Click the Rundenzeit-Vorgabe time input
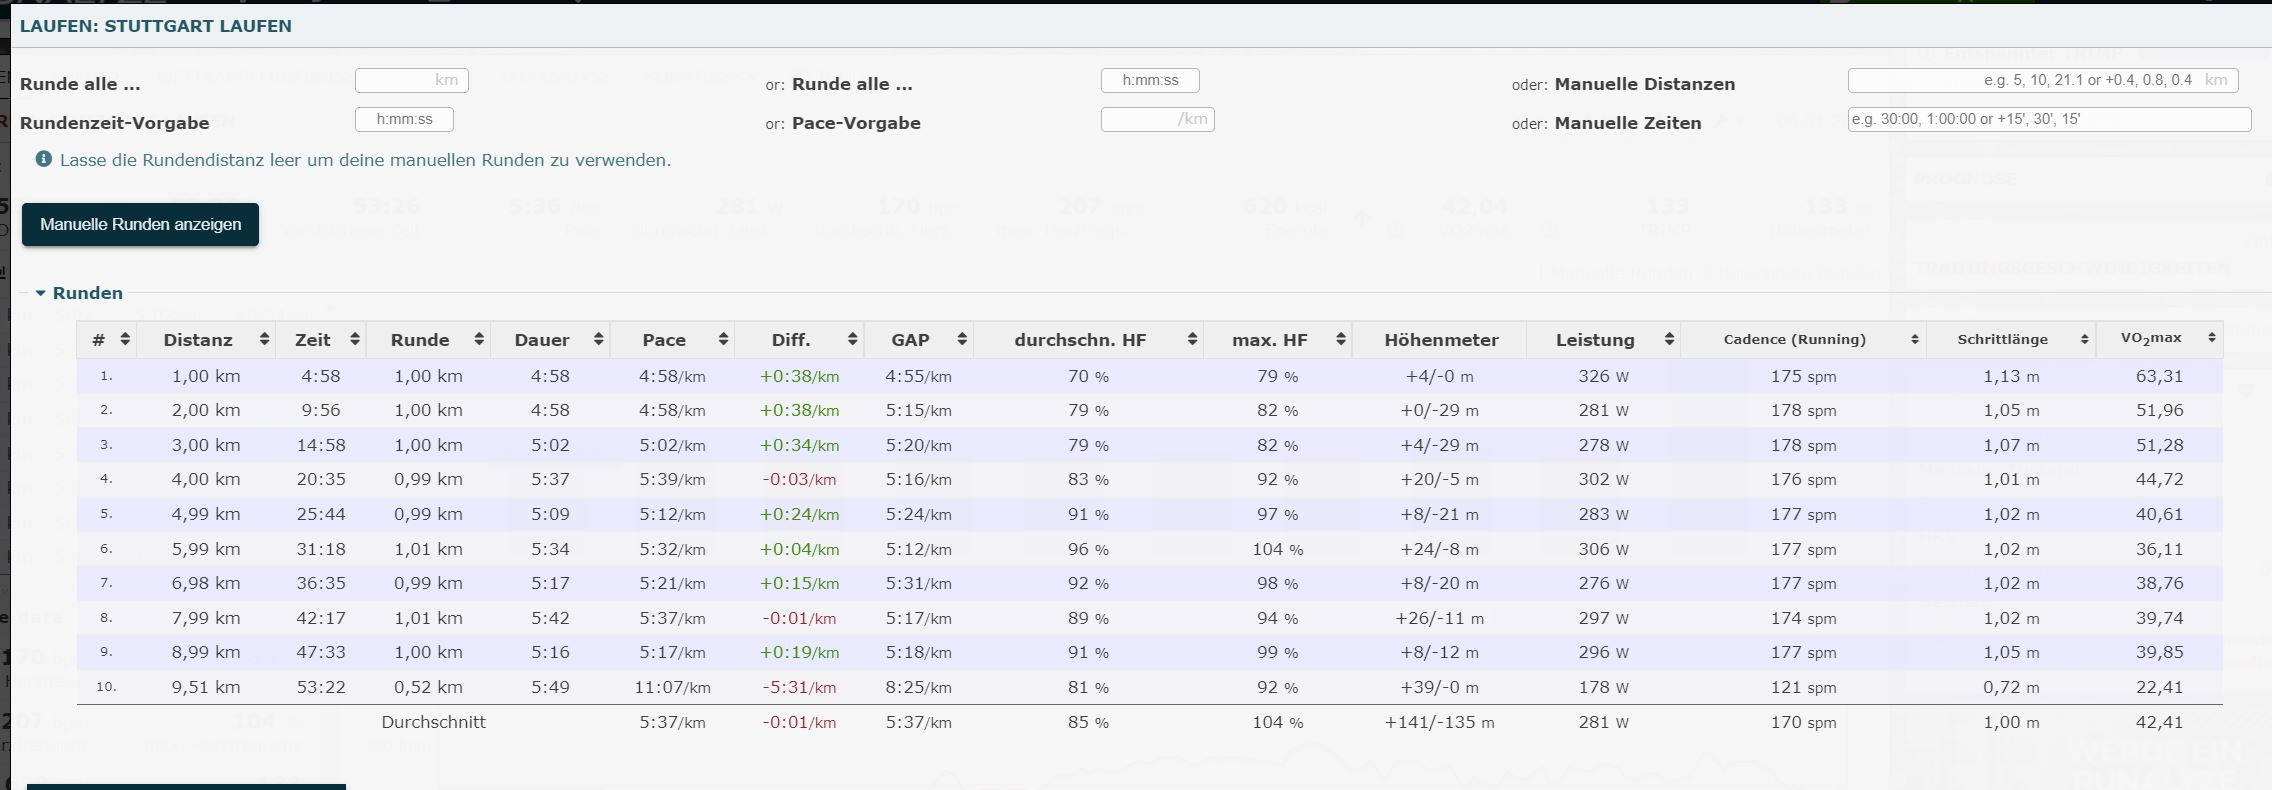Viewport: 2272px width, 790px height. 404,119
